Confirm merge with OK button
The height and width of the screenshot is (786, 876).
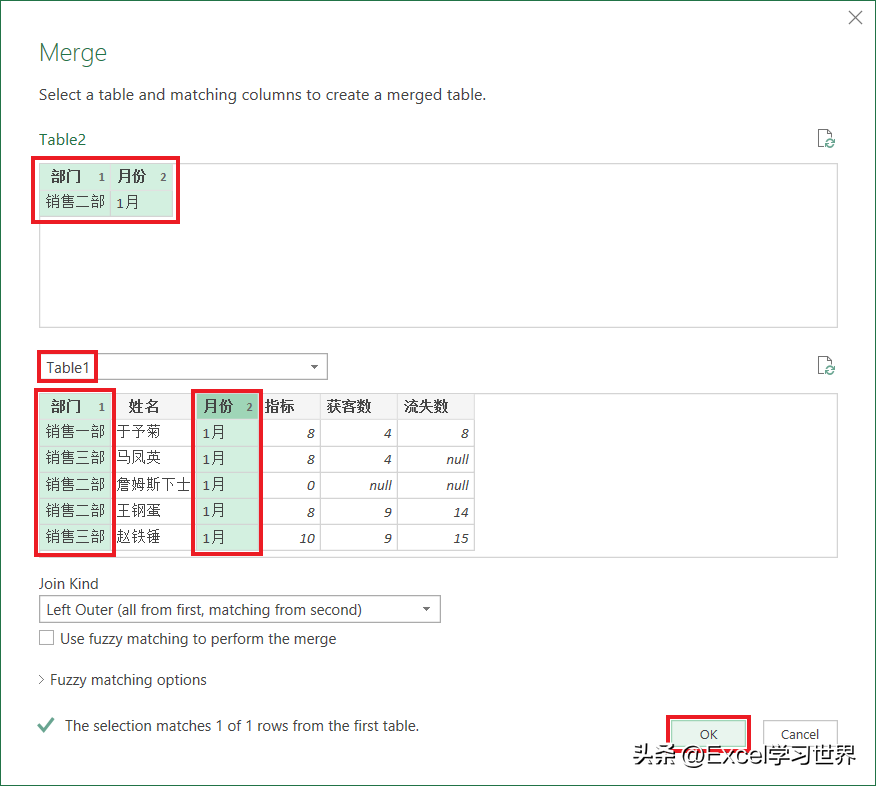pos(708,734)
